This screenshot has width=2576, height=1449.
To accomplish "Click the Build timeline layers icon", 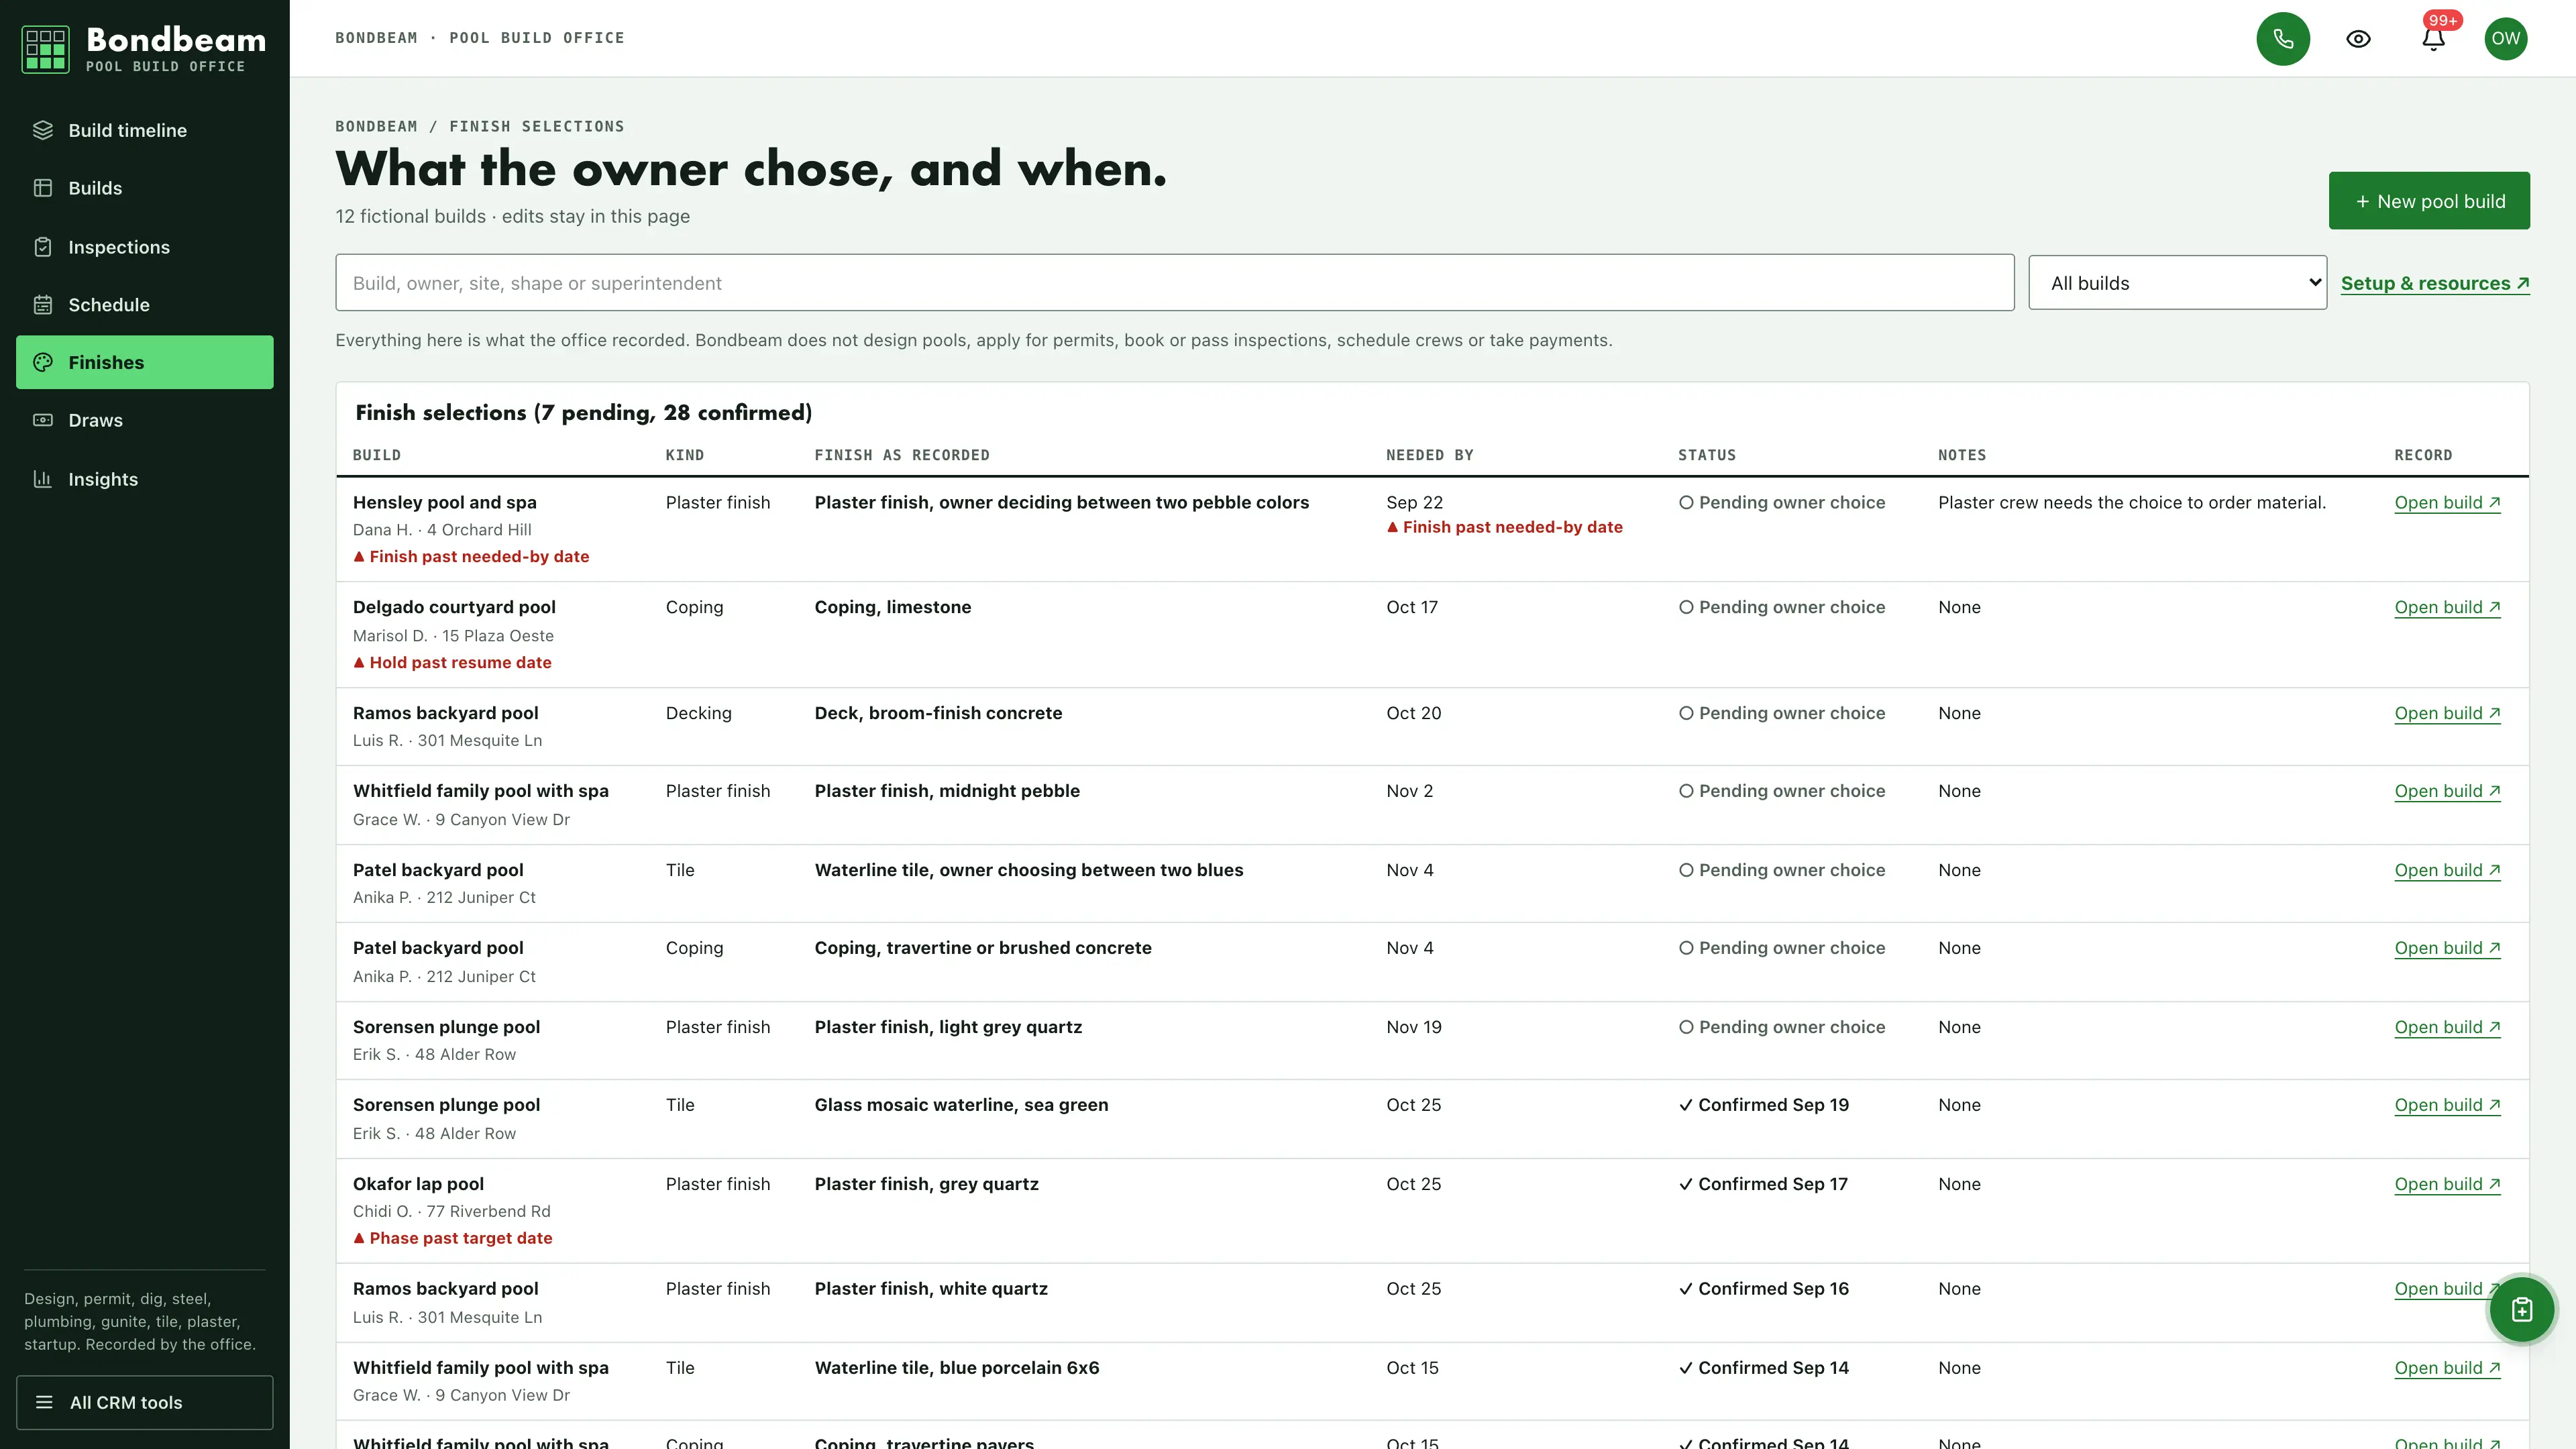I will (43, 130).
